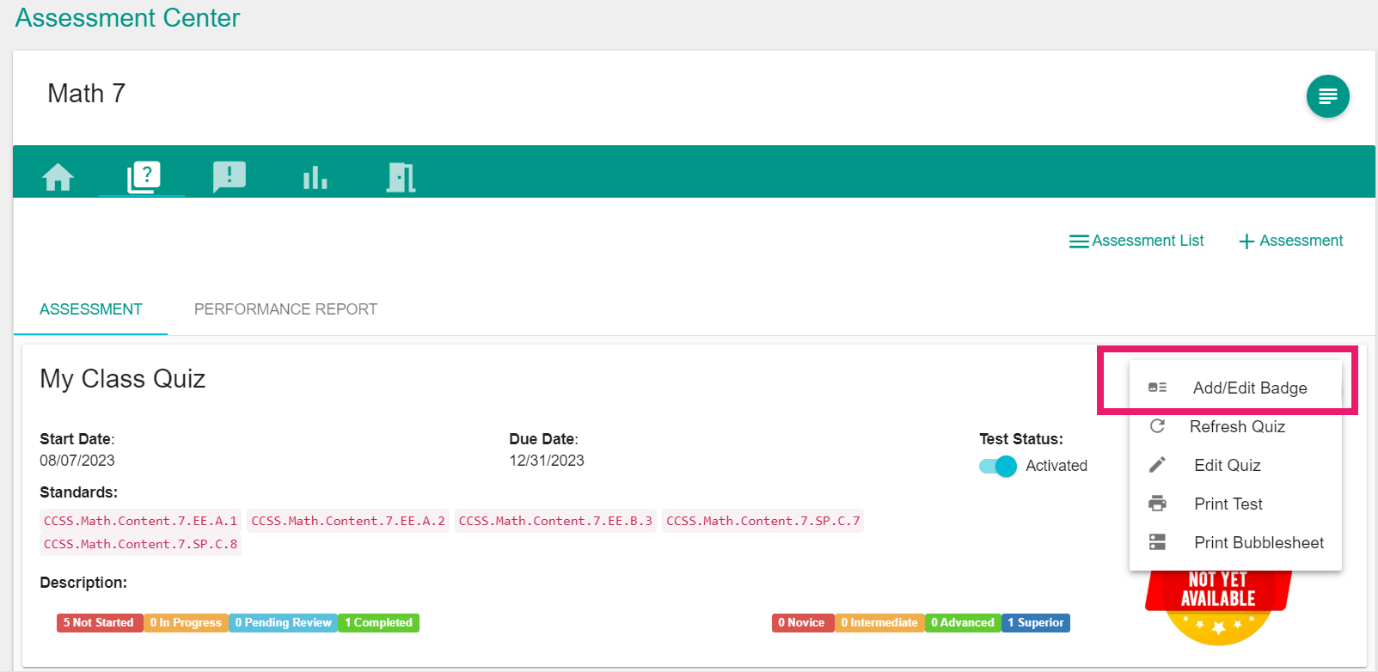The width and height of the screenshot is (1378, 672).
Task: Click standard CCSS.Math.Content.7.EE.A.1
Action: click(141, 521)
